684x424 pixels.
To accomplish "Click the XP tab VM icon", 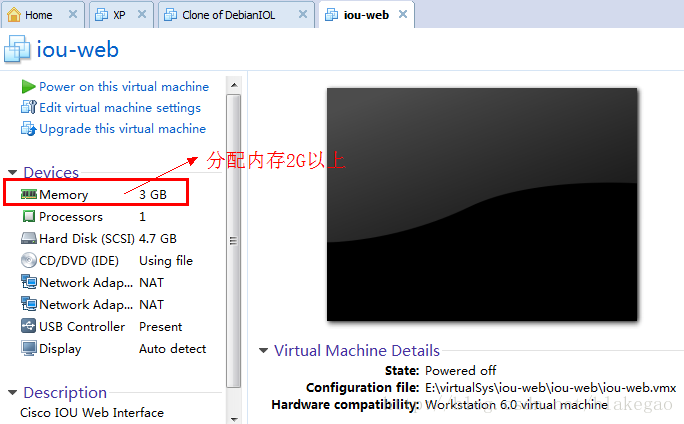I will [x=101, y=15].
